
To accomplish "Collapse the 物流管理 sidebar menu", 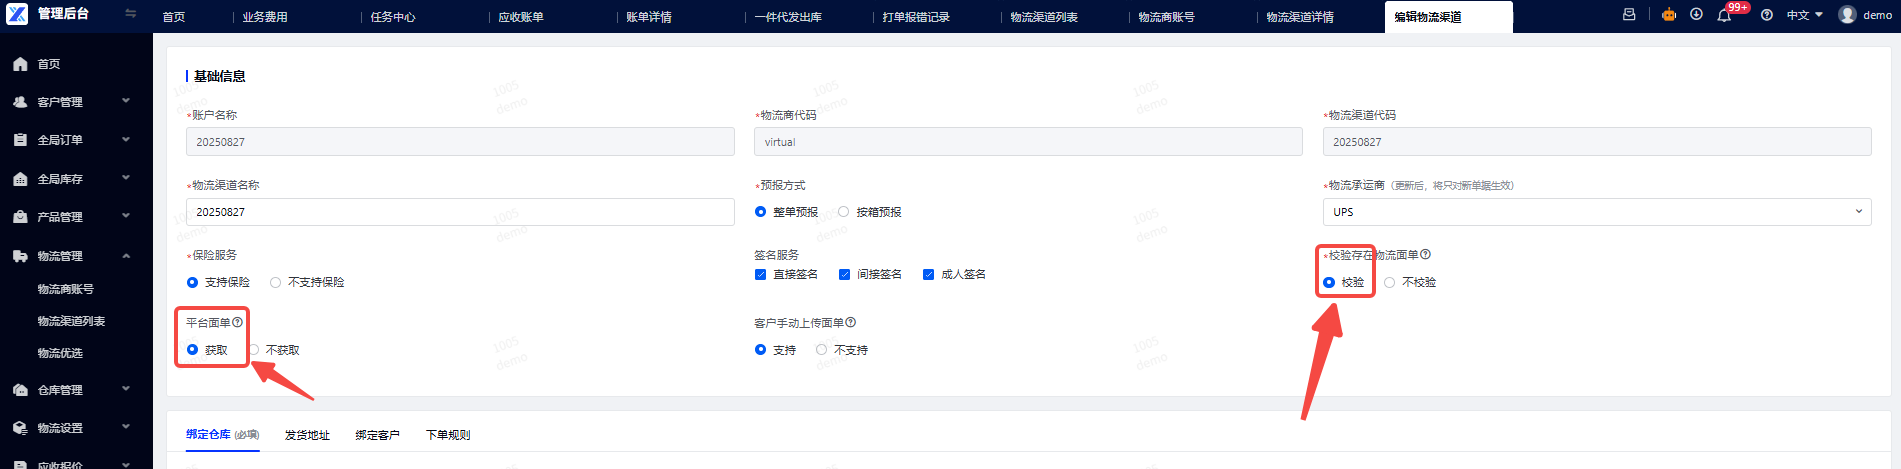I will pyautogui.click(x=126, y=255).
